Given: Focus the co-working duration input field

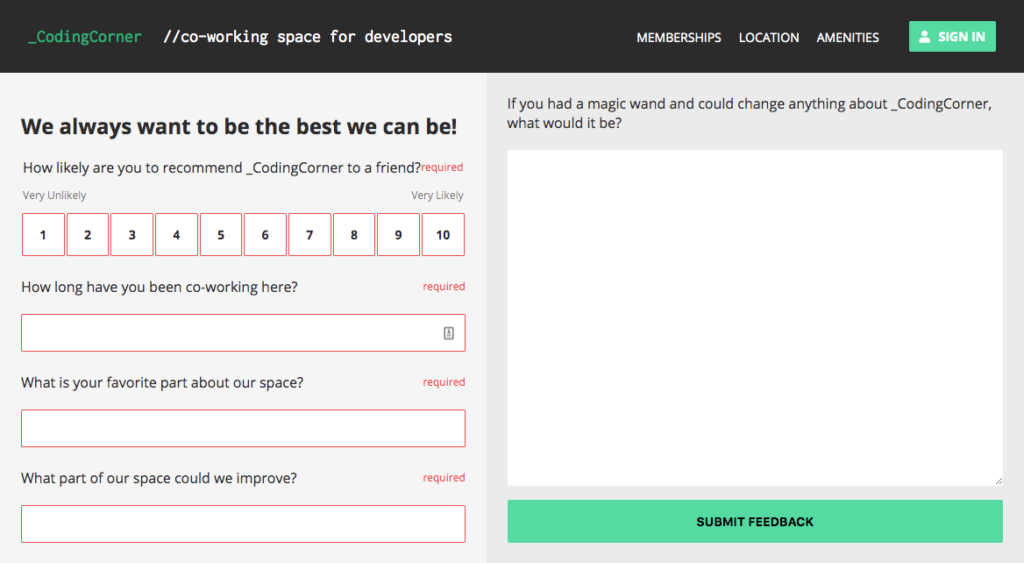Looking at the screenshot, I should (243, 333).
